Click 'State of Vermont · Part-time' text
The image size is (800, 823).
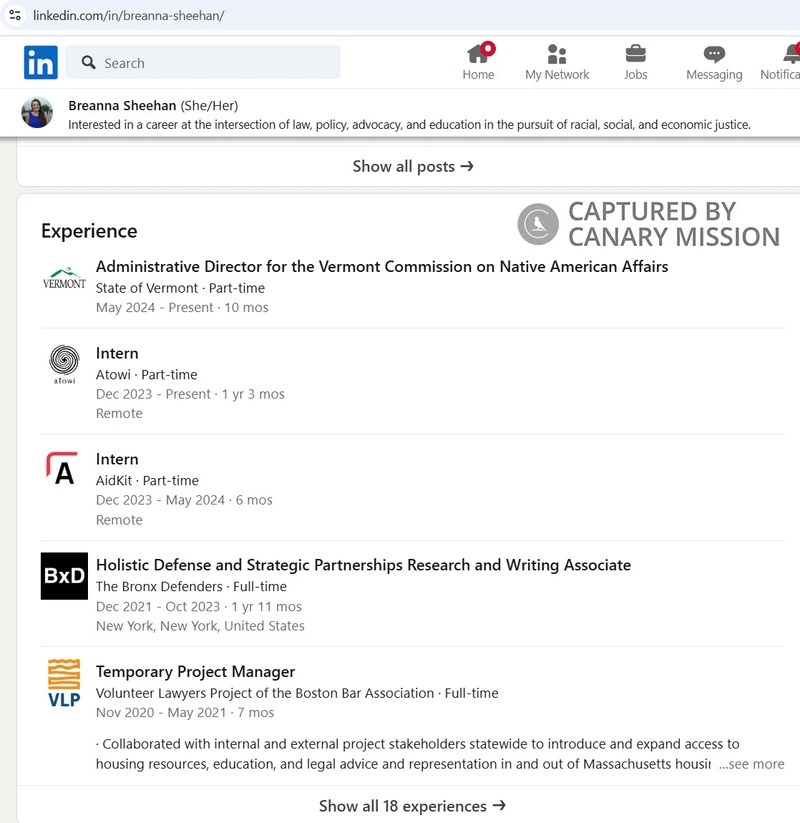180,288
